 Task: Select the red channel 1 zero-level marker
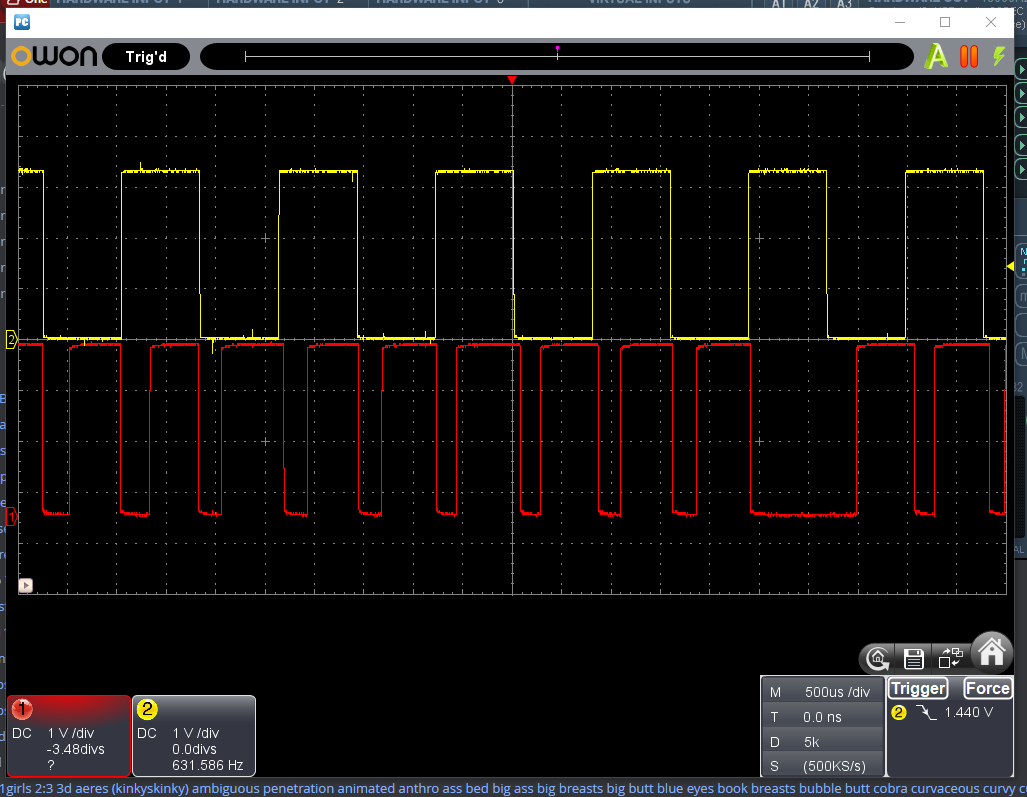pyautogui.click(x=11, y=517)
